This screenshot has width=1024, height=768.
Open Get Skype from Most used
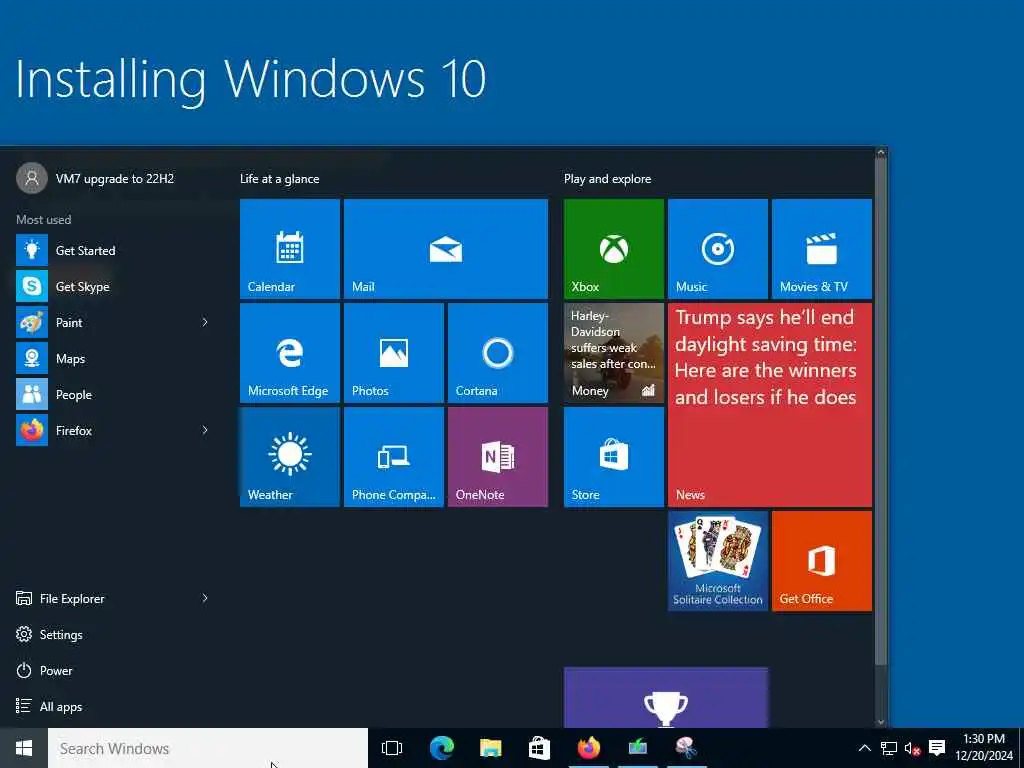click(x=112, y=286)
